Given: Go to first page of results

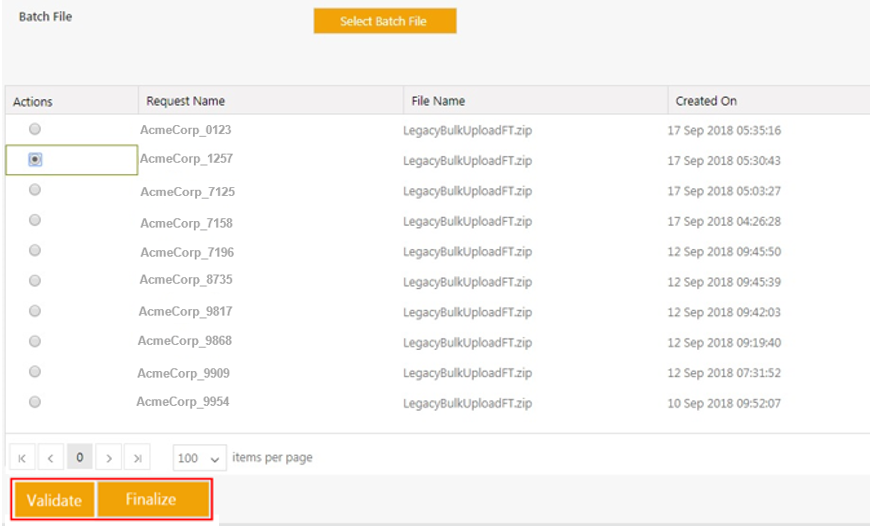Looking at the screenshot, I should click(22, 458).
